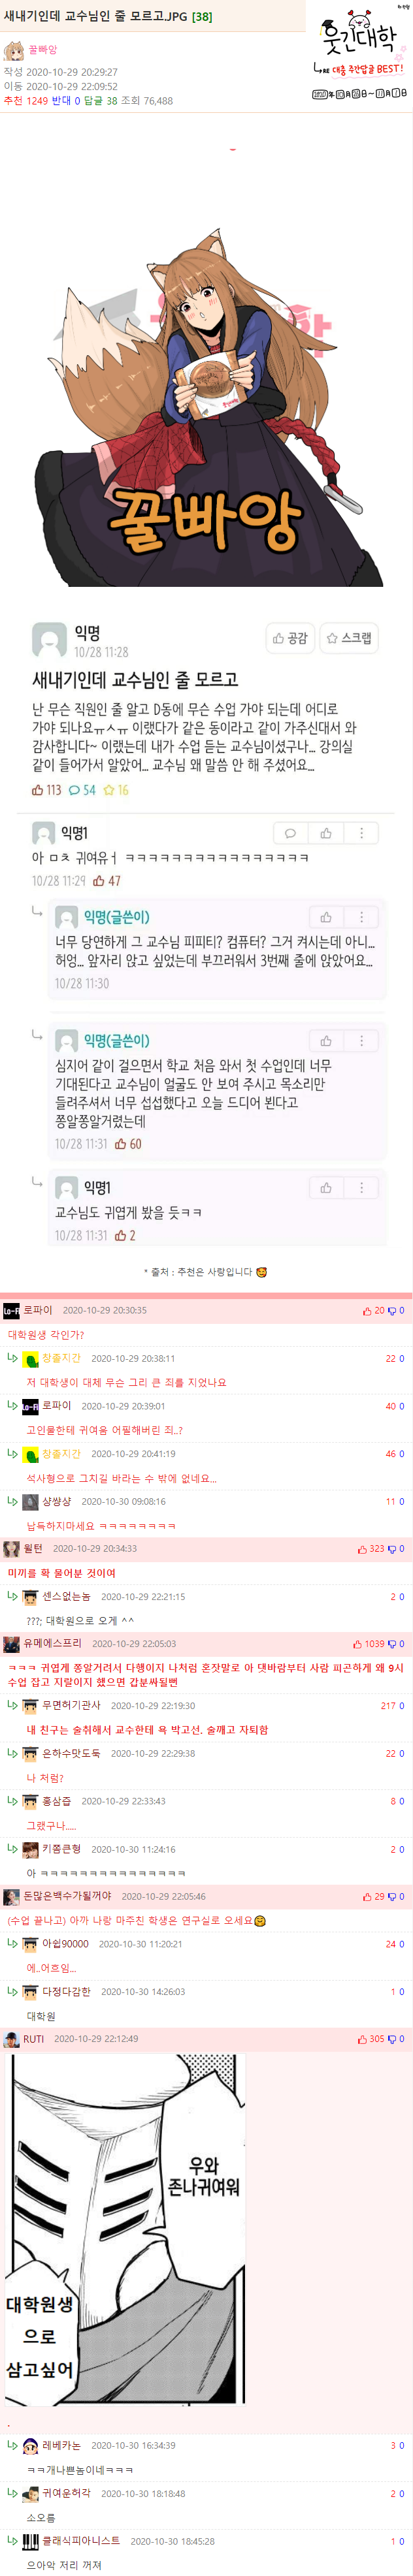Image resolution: width=413 pixels, height=2576 pixels.
Task: Click the 스크랩 button on the post
Action: point(349,638)
